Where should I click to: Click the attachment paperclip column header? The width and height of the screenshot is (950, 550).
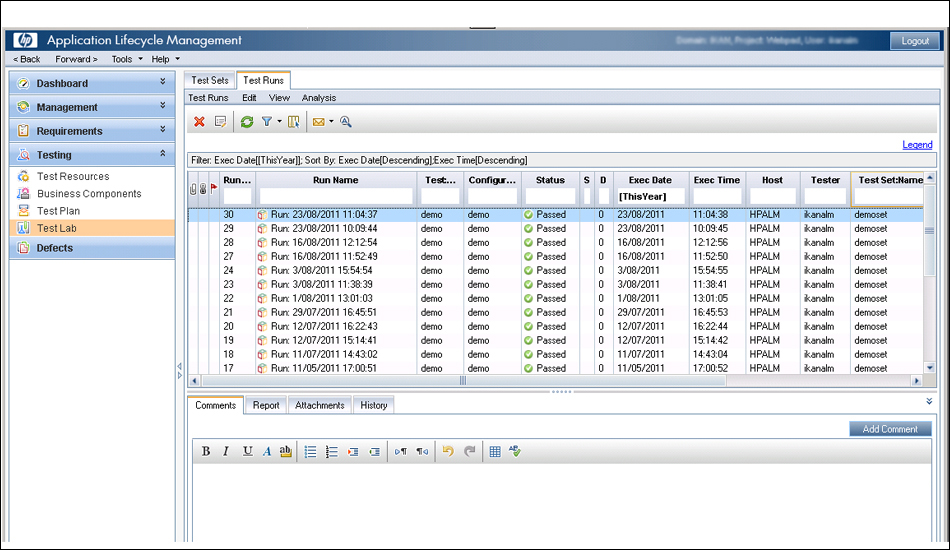[x=193, y=189]
